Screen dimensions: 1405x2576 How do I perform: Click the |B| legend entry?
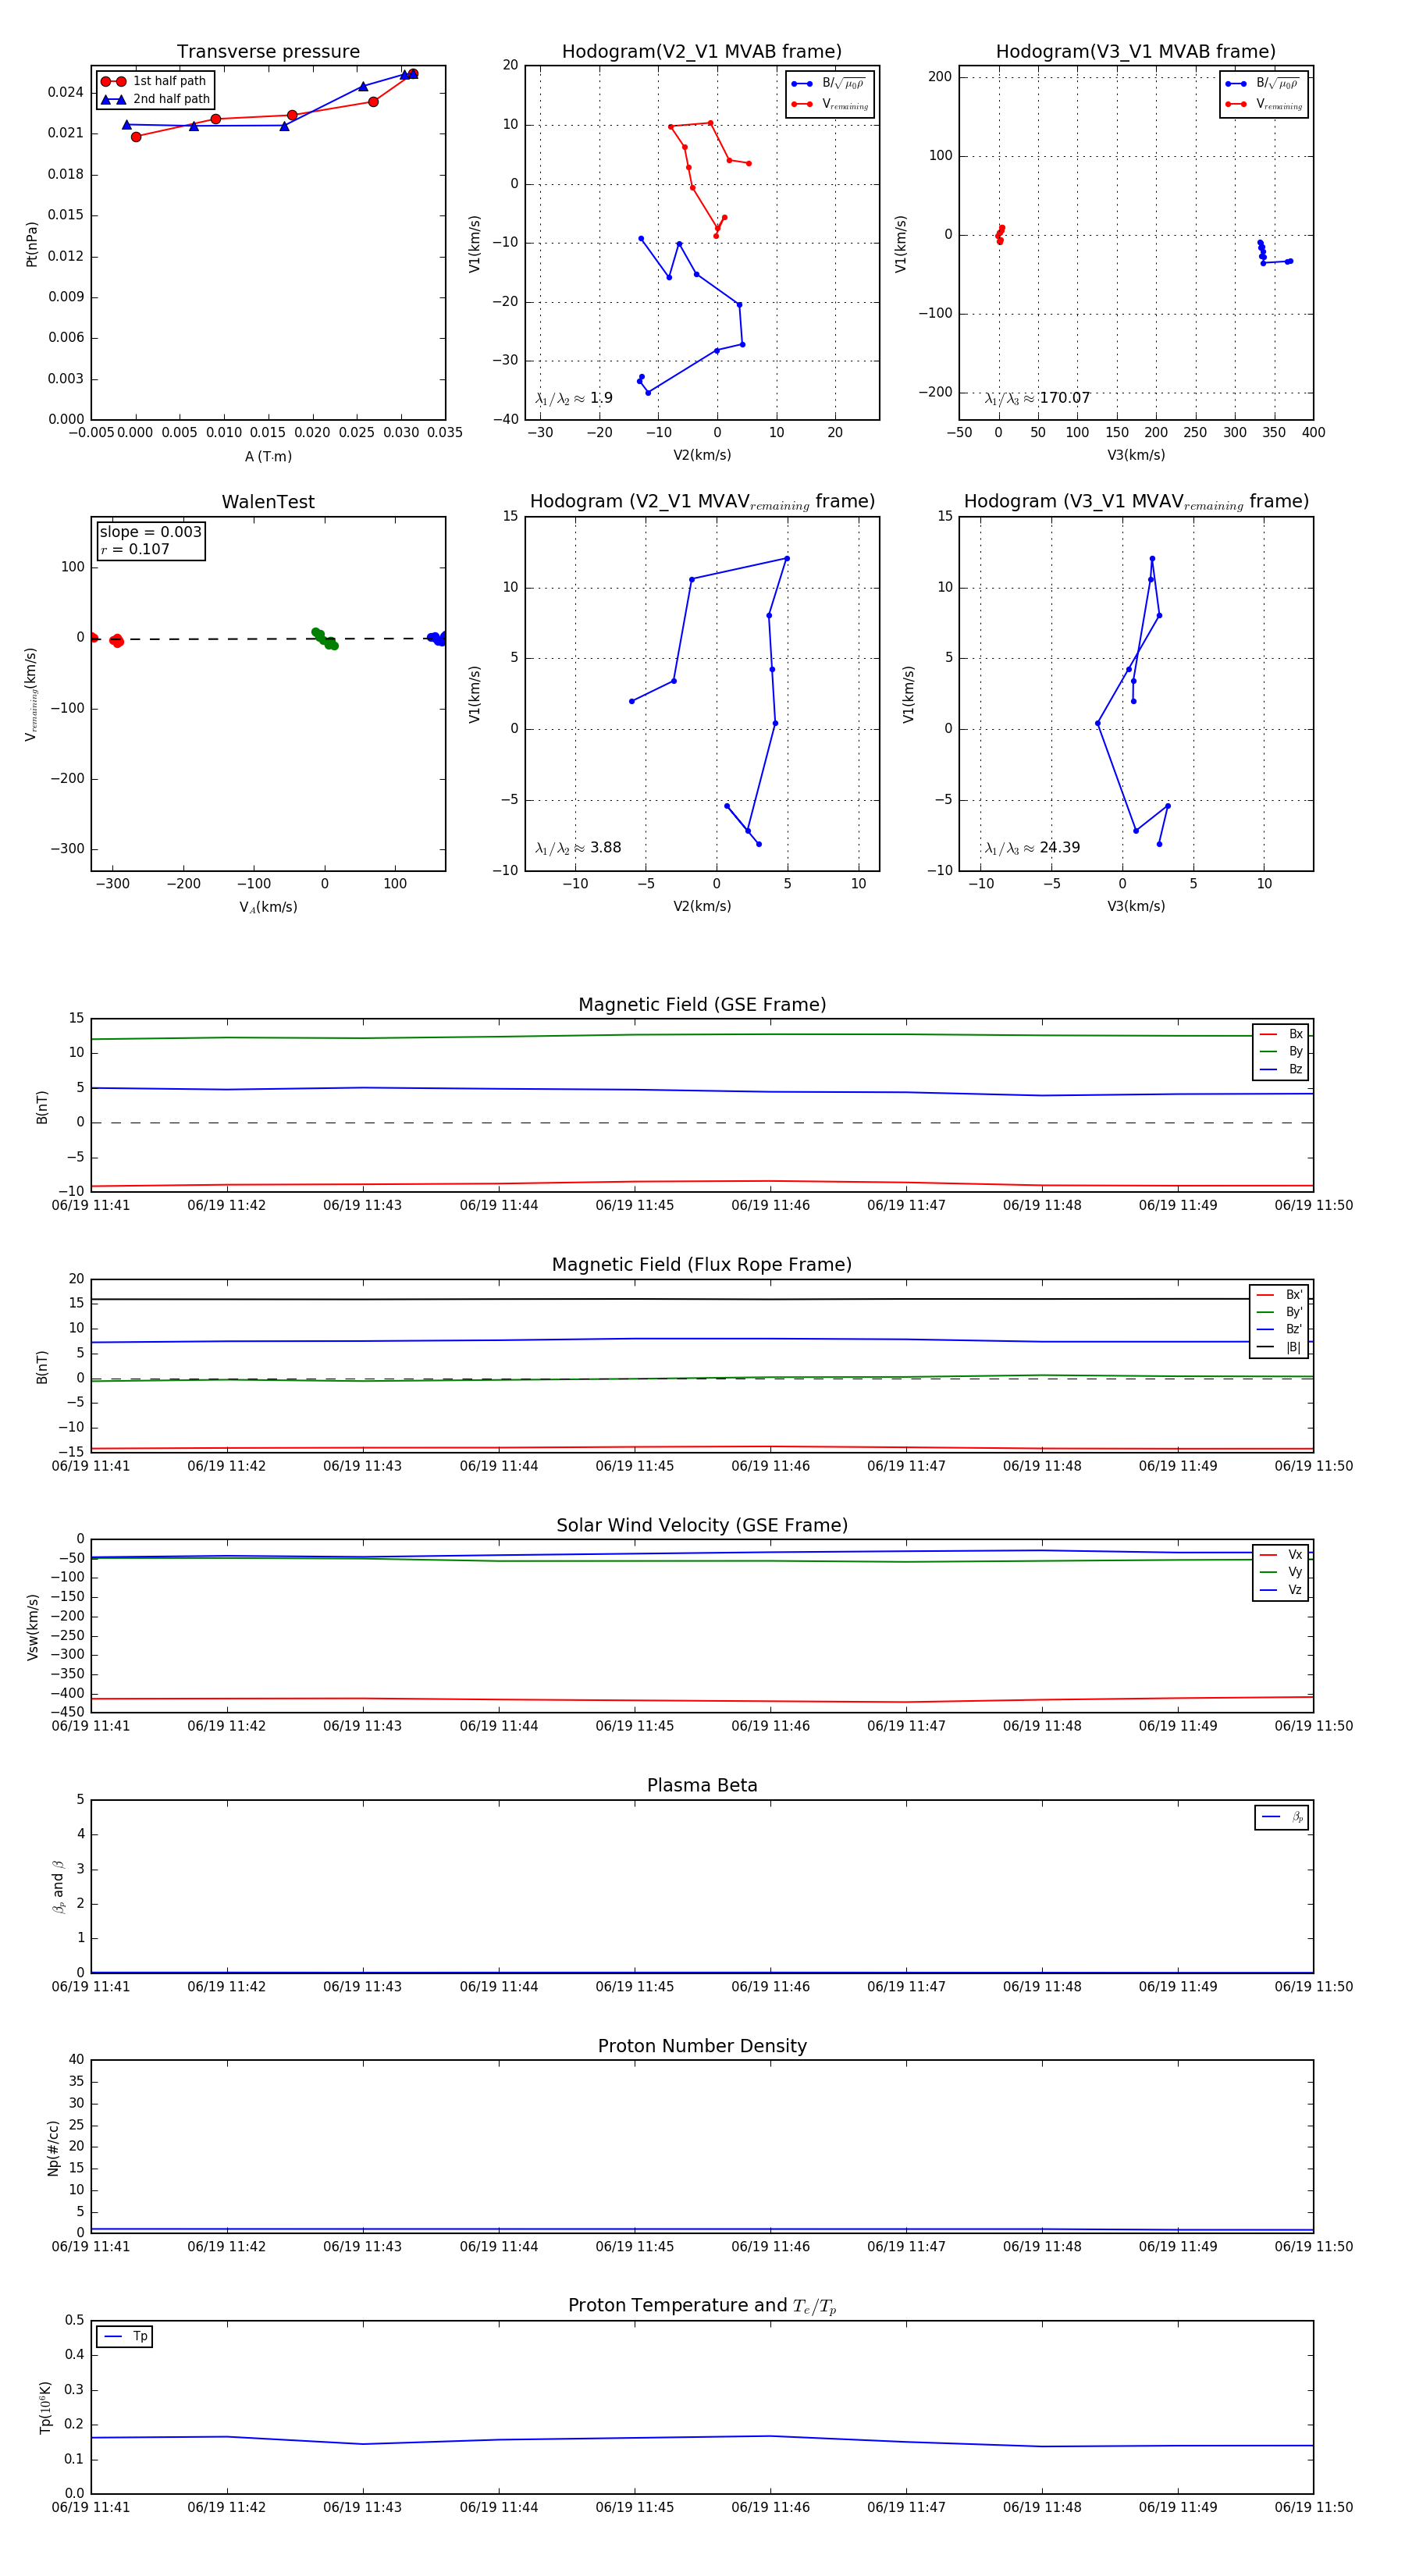click(1279, 1347)
